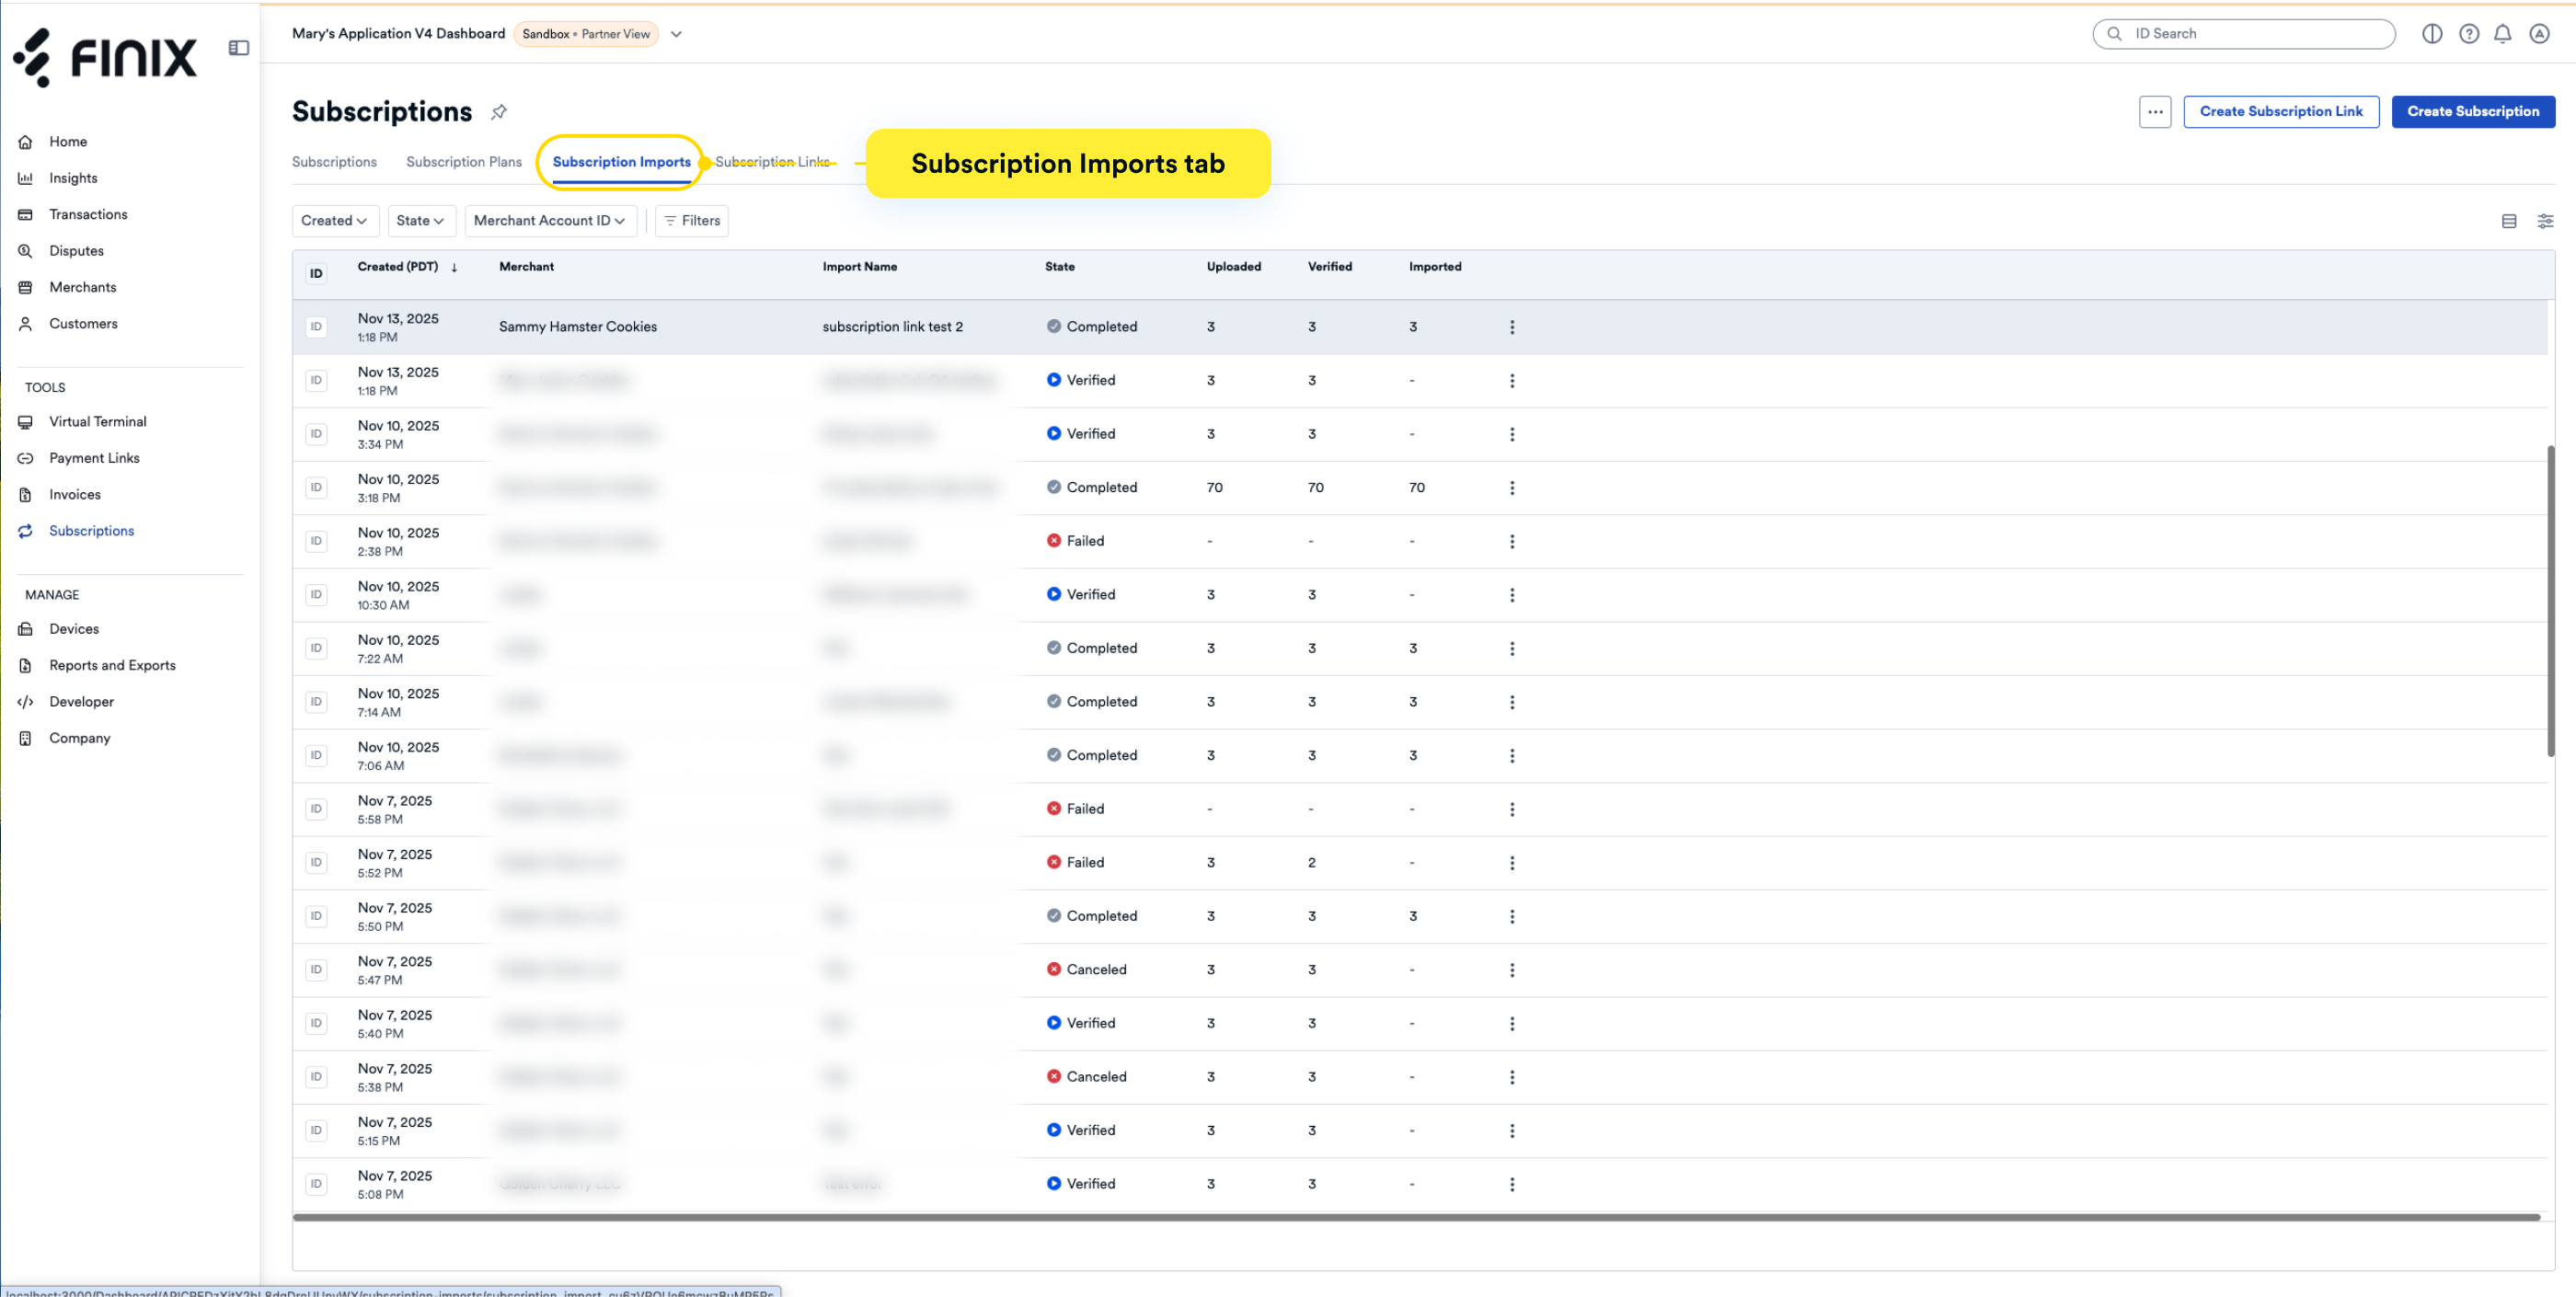Open the Filters button
The image size is (2576, 1297).
coord(692,221)
